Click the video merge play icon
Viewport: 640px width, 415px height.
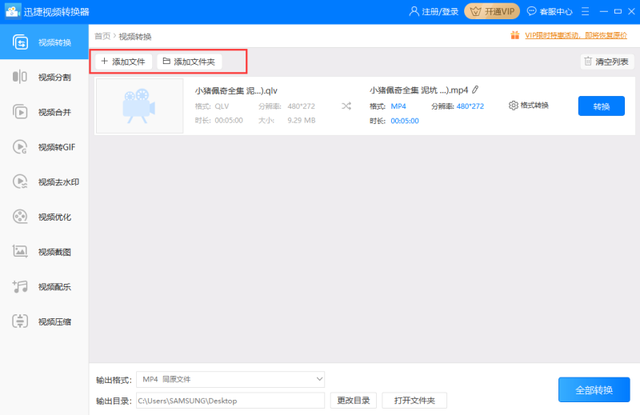[20, 112]
